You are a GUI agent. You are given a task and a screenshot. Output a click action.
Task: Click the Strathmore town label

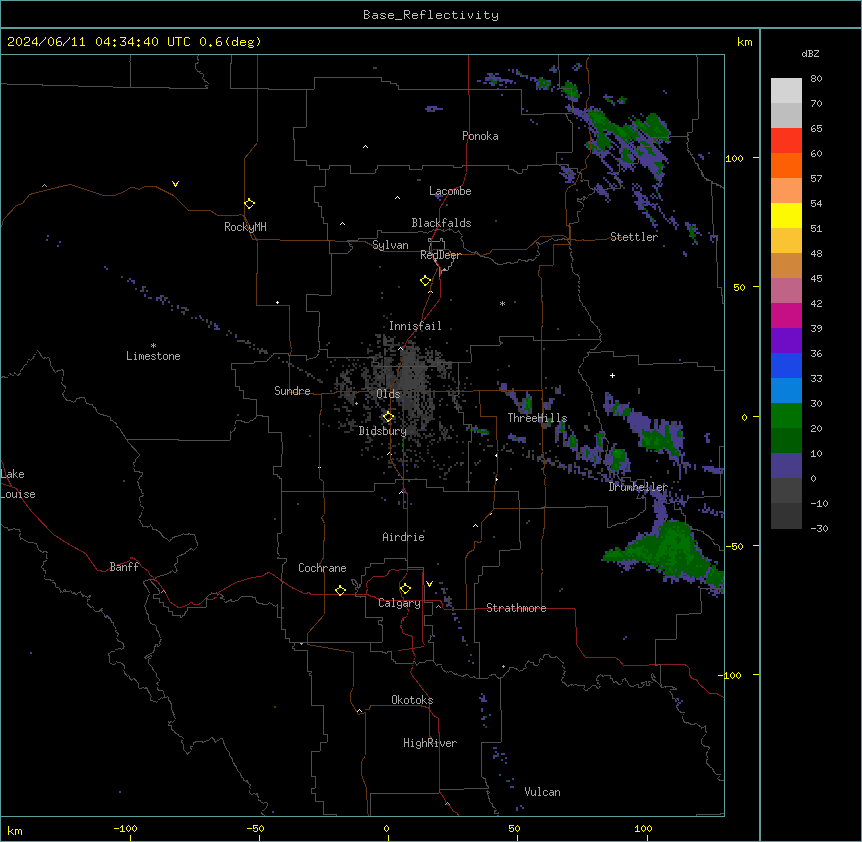click(x=516, y=608)
